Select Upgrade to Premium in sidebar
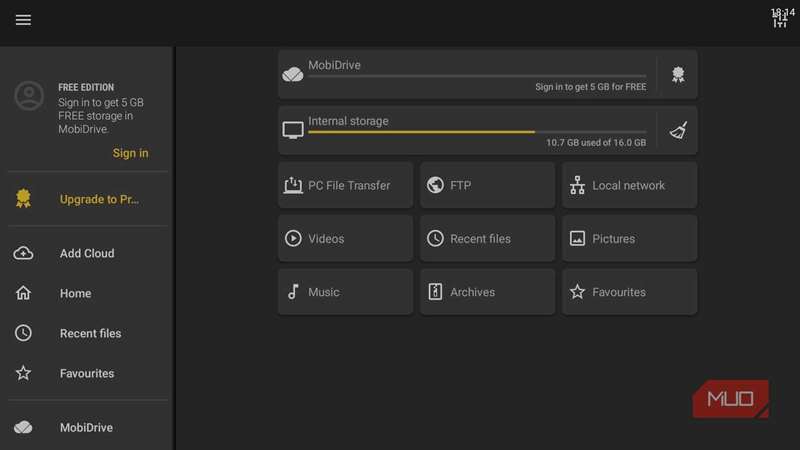Viewport: 800px width, 450px height. pyautogui.click(x=98, y=199)
